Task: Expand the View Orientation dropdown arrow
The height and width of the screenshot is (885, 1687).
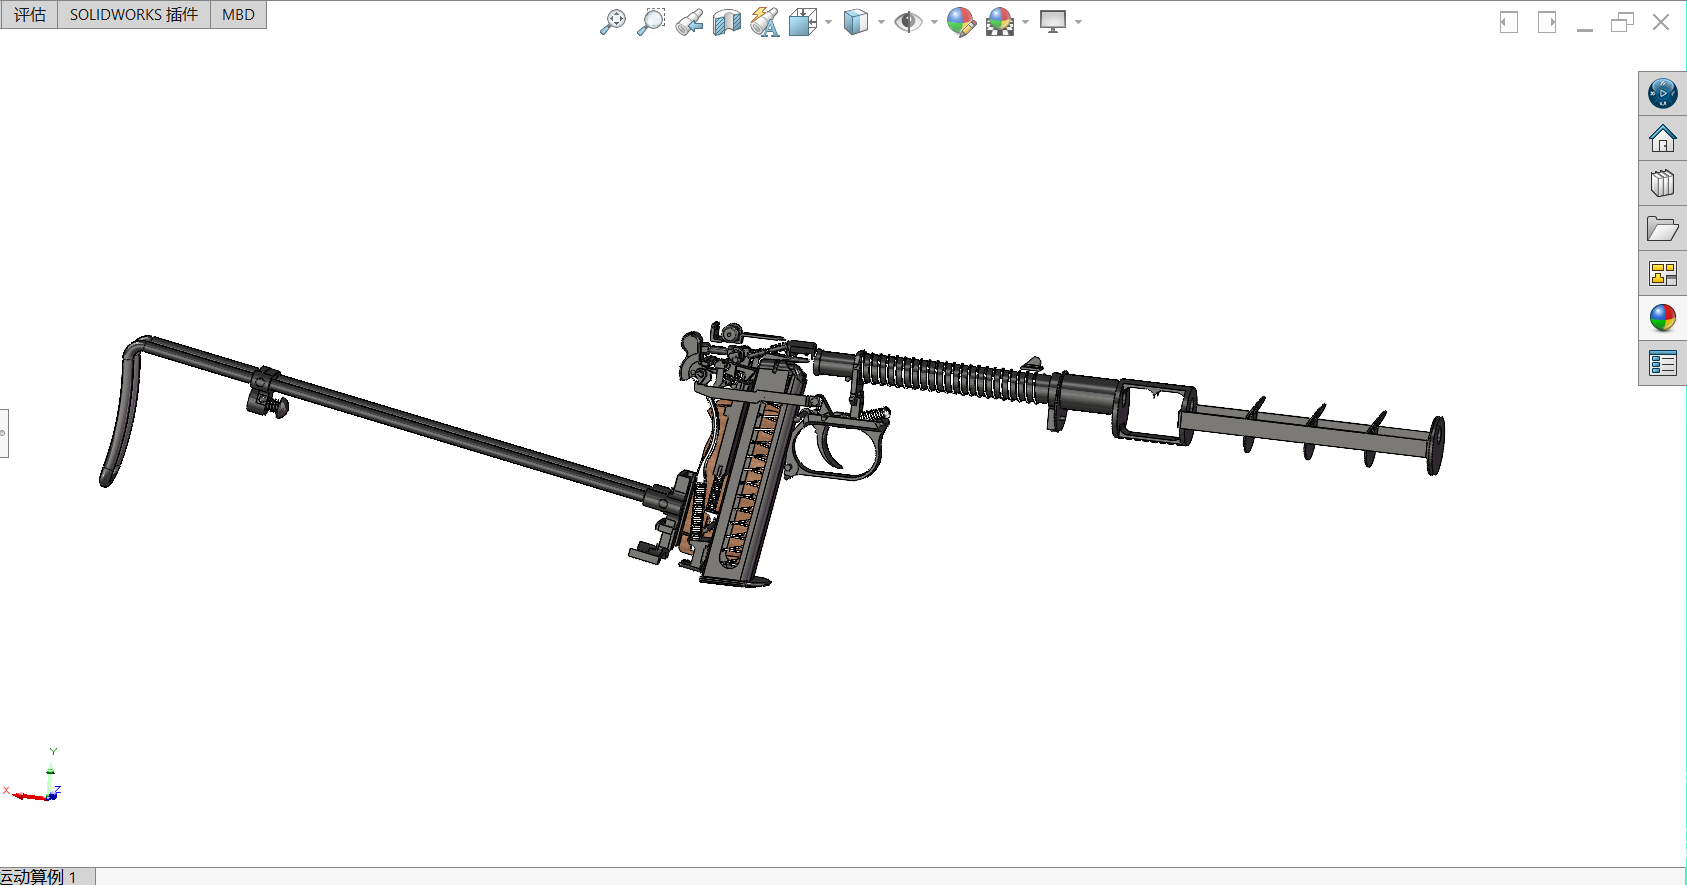Action: pos(828,22)
